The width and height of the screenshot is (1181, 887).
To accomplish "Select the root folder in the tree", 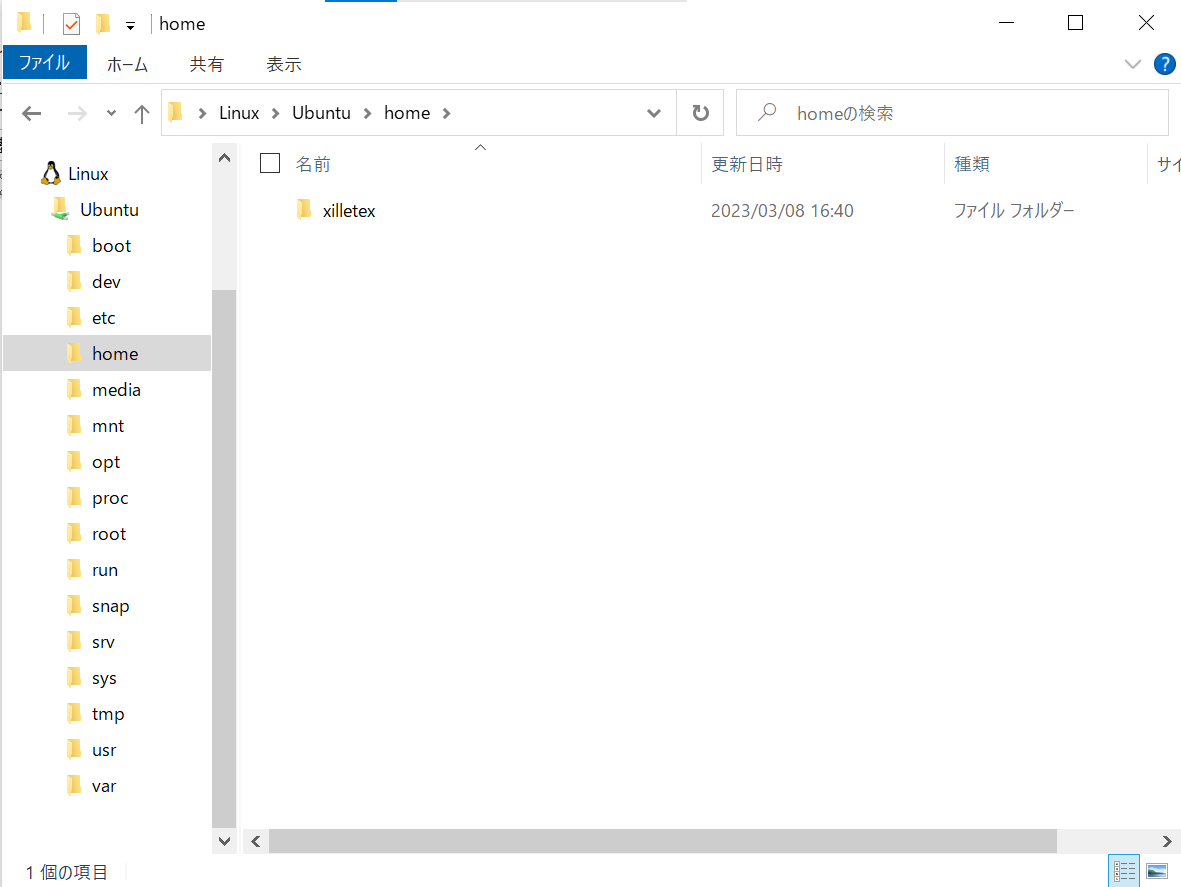I will [107, 534].
